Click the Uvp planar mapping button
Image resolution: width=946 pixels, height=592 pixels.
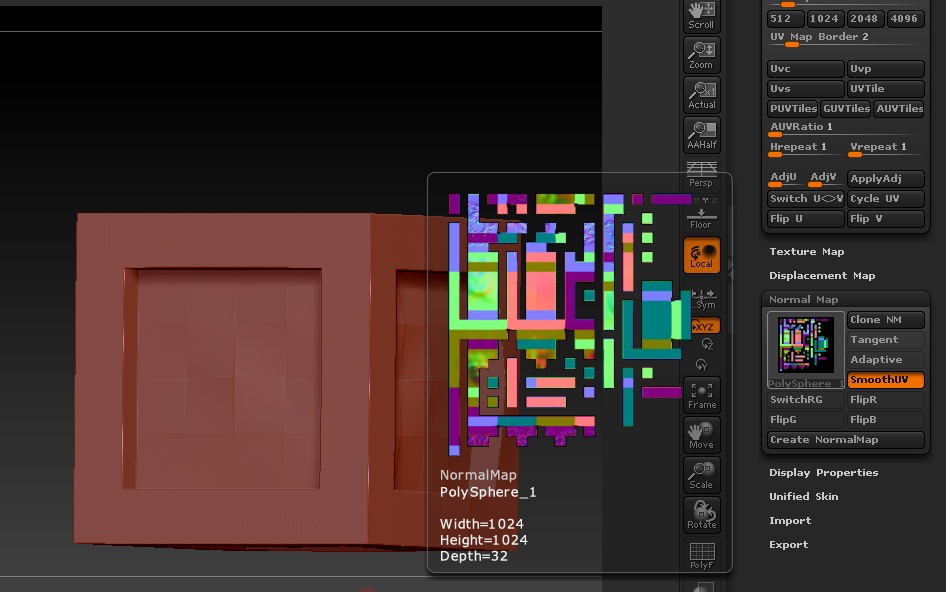tap(886, 69)
